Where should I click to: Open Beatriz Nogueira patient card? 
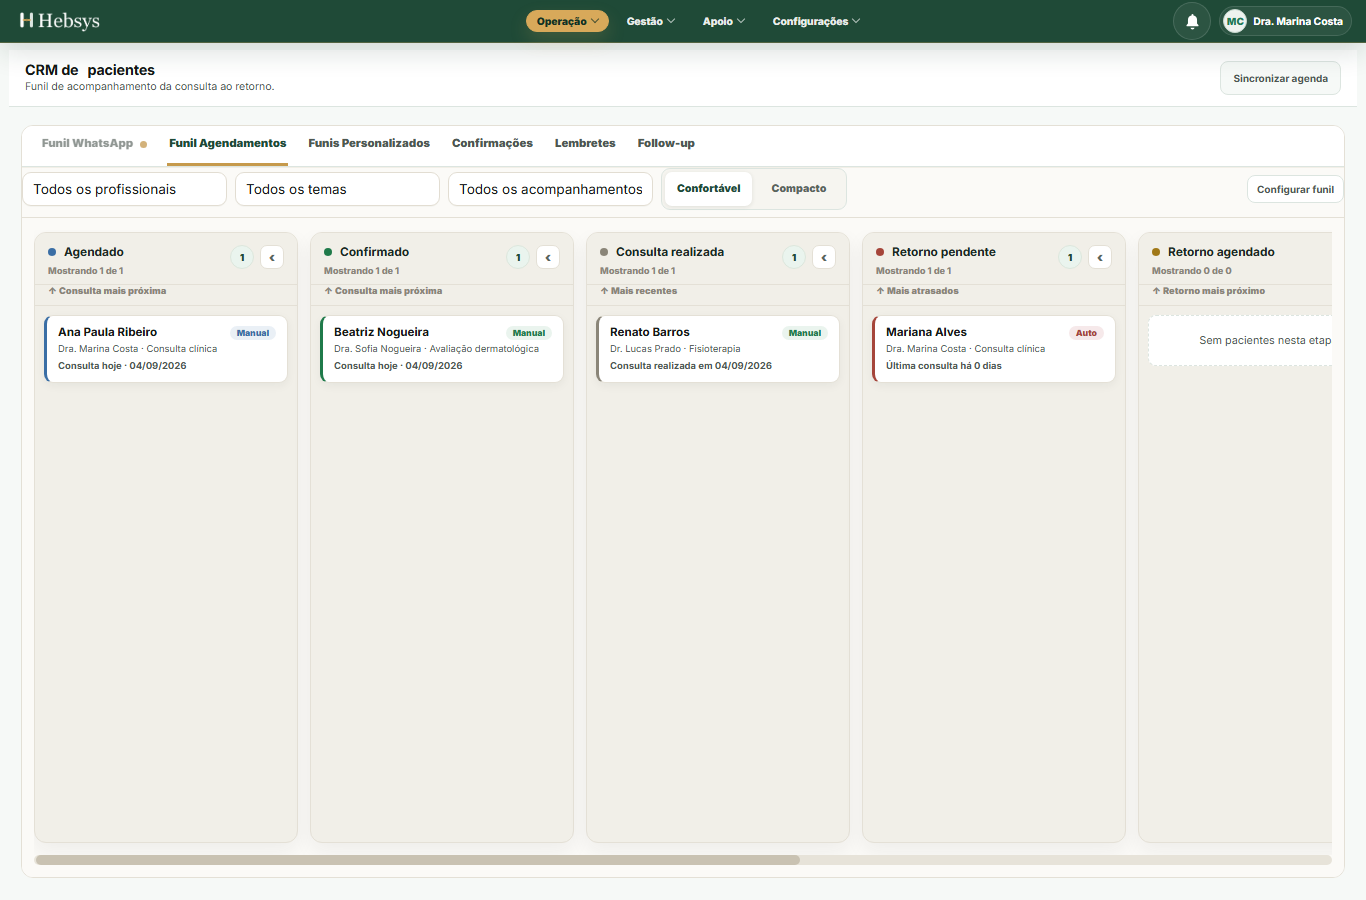pyautogui.click(x=442, y=349)
